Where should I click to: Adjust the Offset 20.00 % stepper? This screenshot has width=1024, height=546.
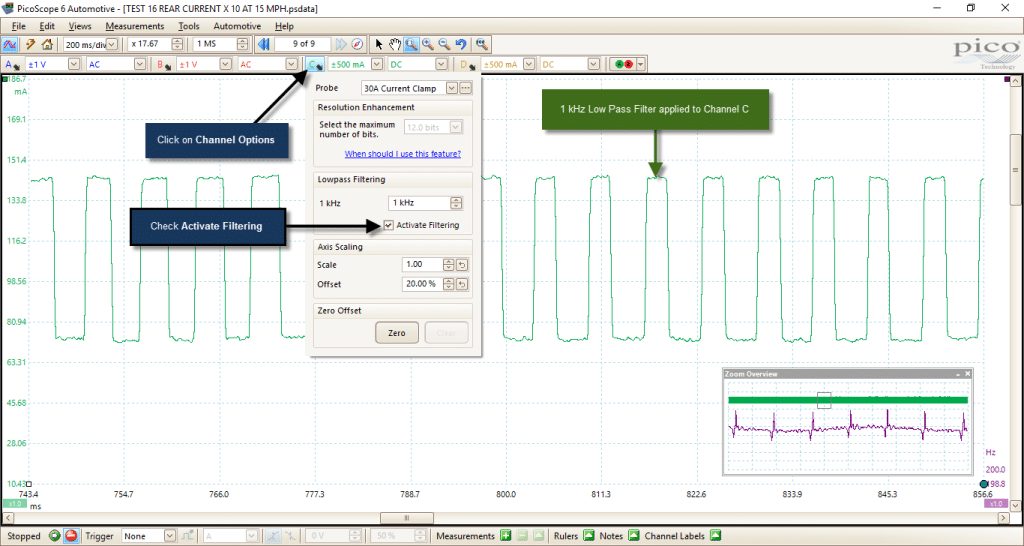click(x=448, y=284)
